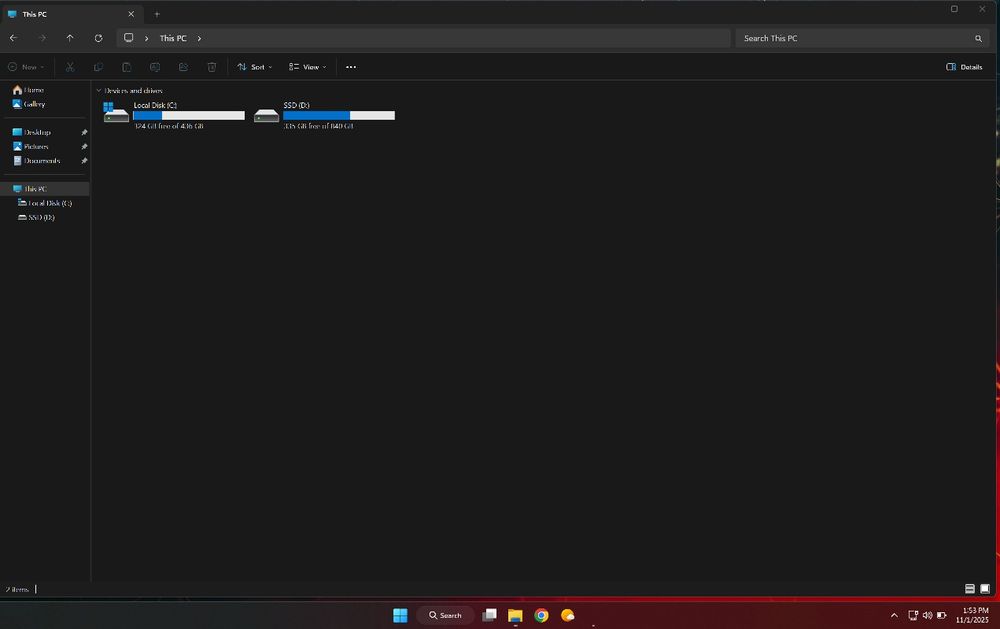
Task: Maximize the File Explorer window
Action: coord(954,9)
